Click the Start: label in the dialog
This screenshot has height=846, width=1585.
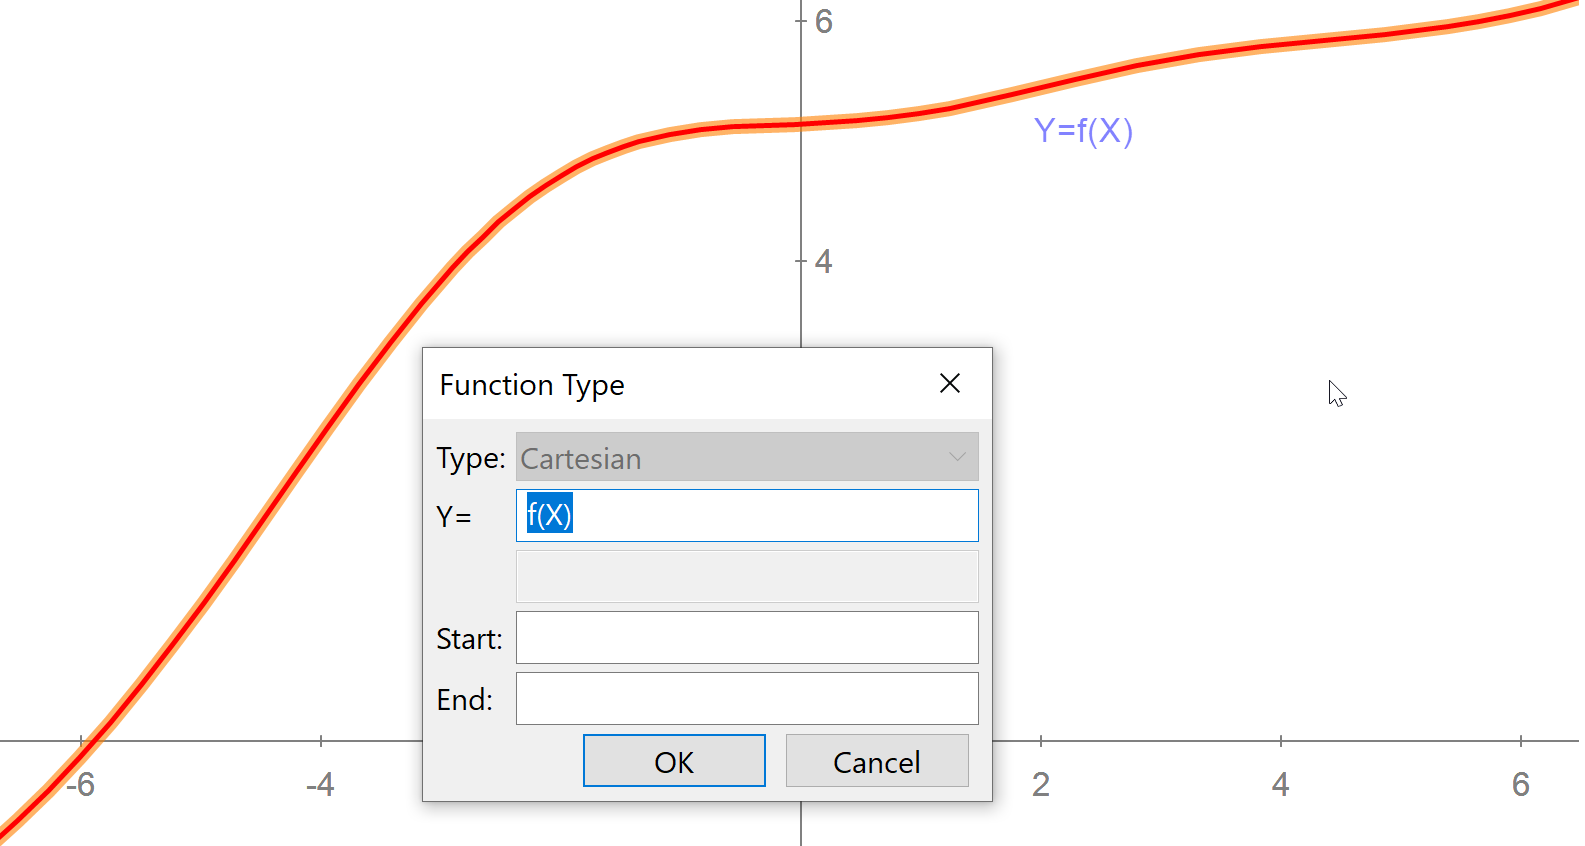pyautogui.click(x=469, y=639)
